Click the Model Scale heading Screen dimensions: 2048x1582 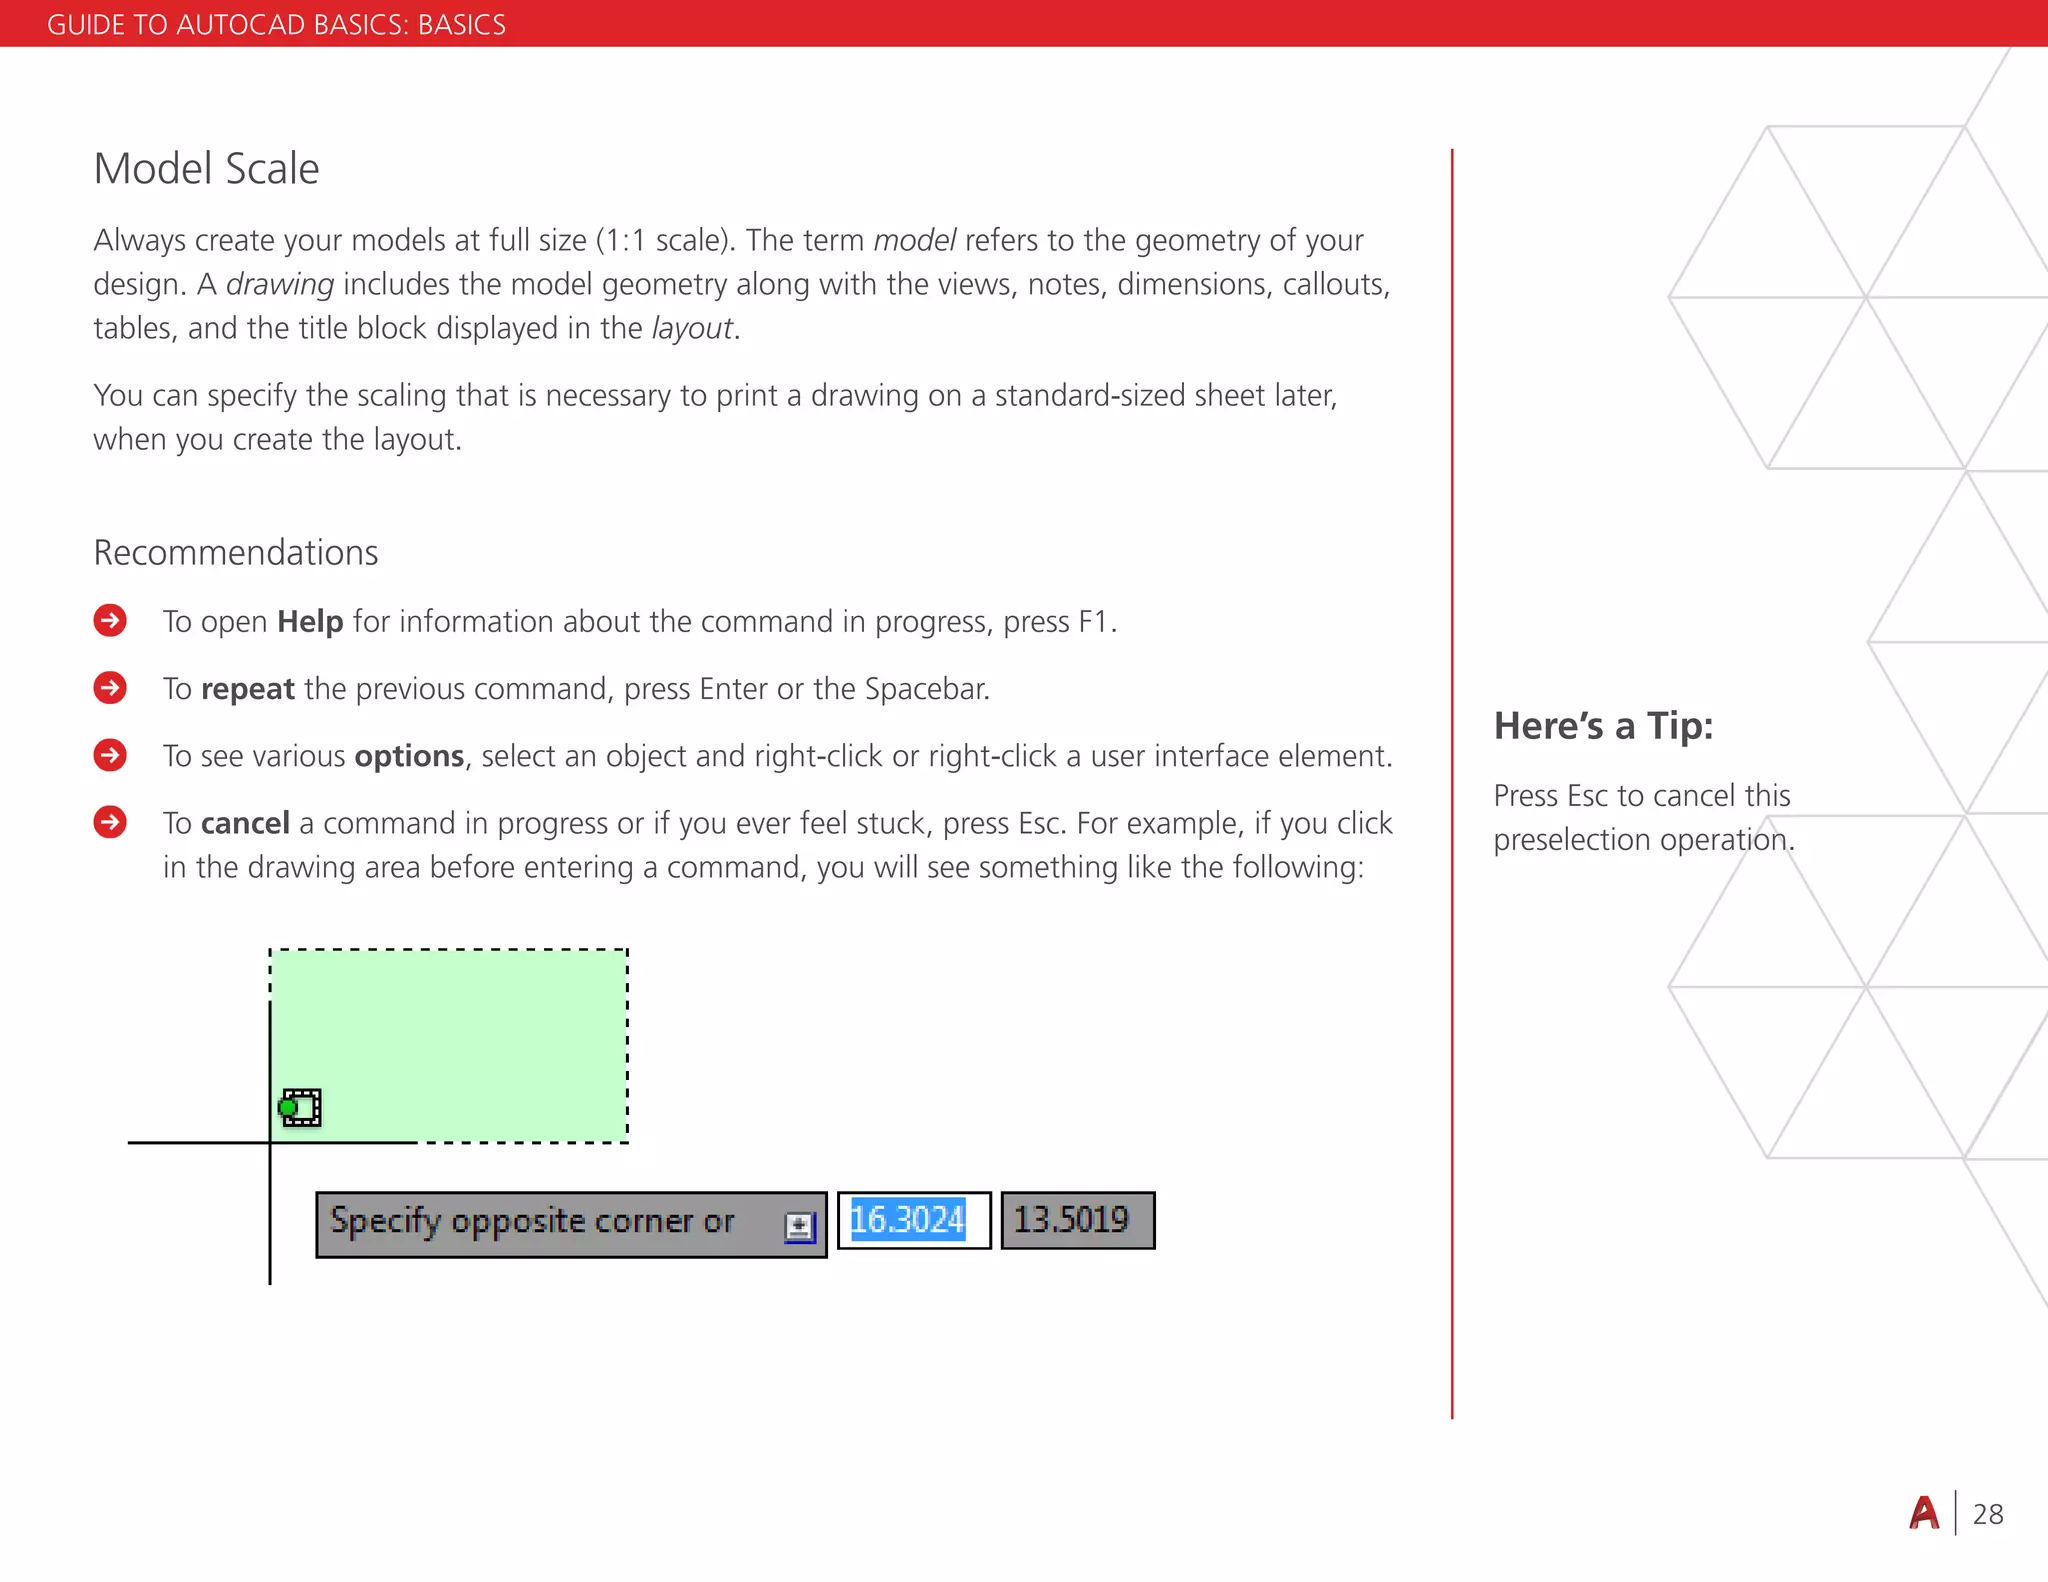click(206, 168)
